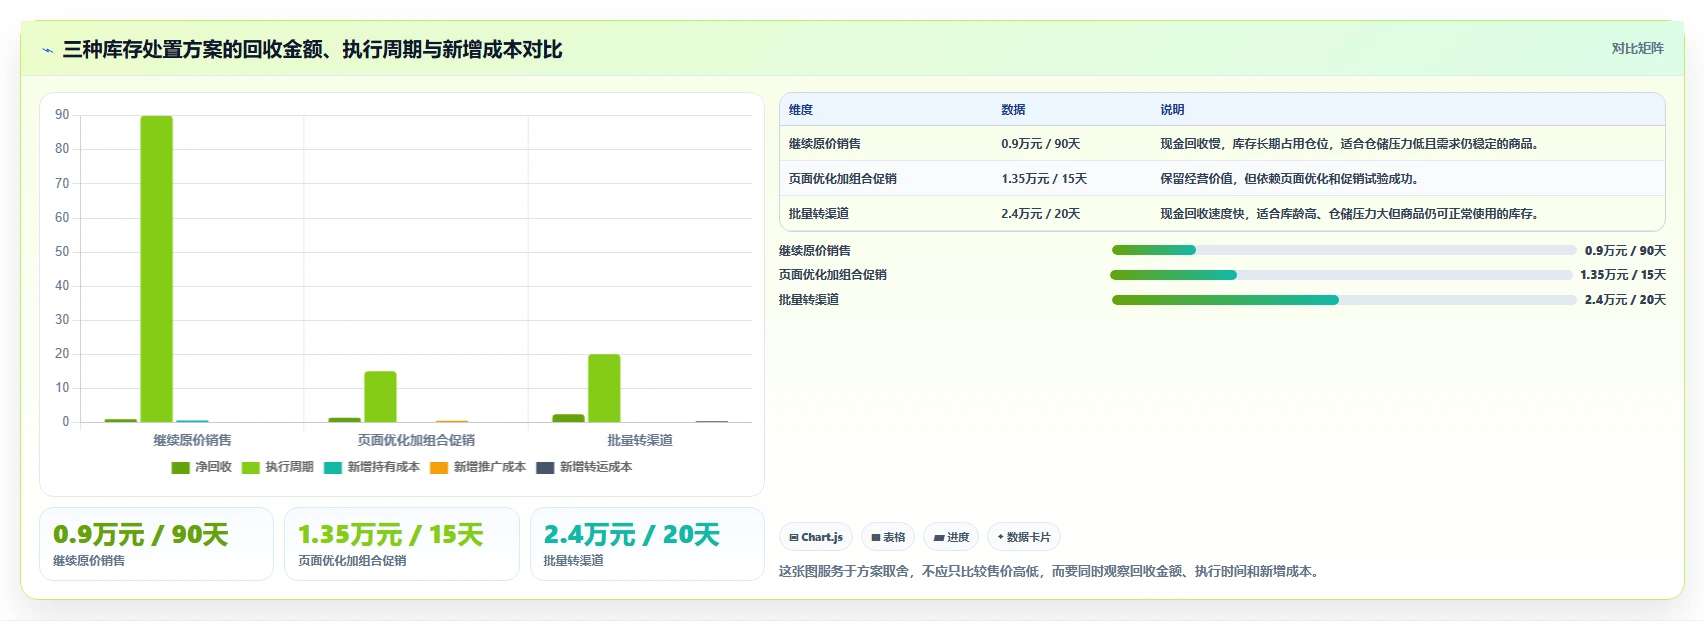The height and width of the screenshot is (621, 1705).
Task: Click x-axis label 批量转渠道
Action: [640, 440]
